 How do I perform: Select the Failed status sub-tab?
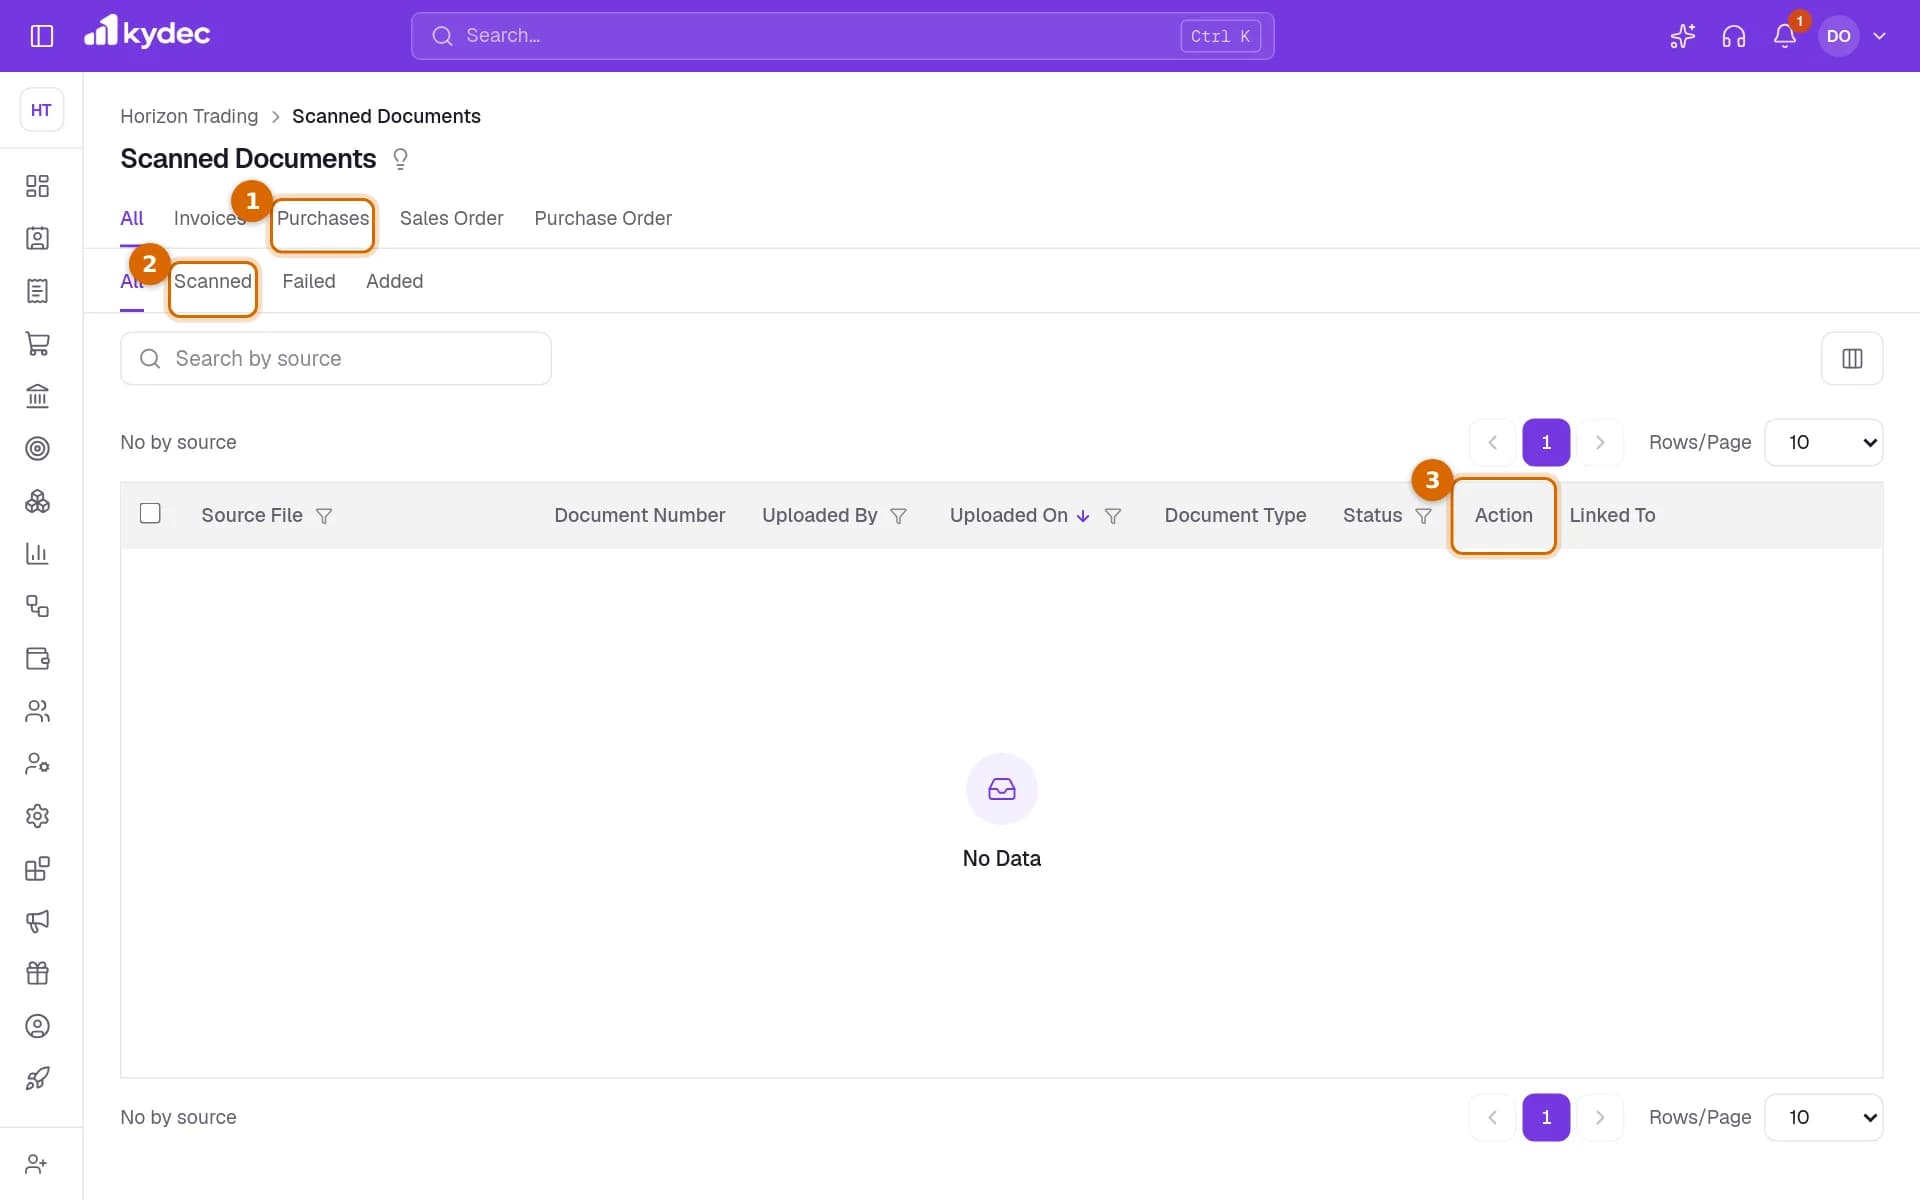pyautogui.click(x=308, y=281)
